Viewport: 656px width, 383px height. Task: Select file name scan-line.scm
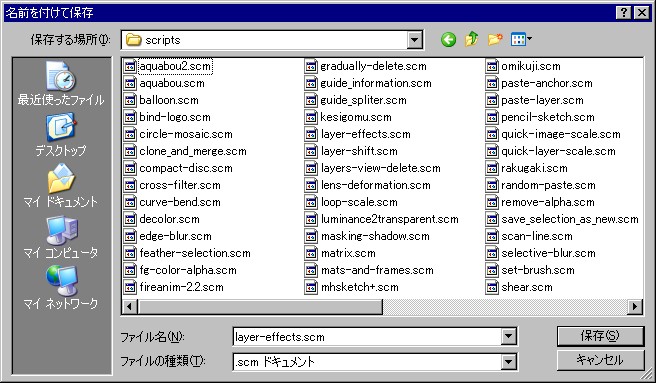[537, 236]
